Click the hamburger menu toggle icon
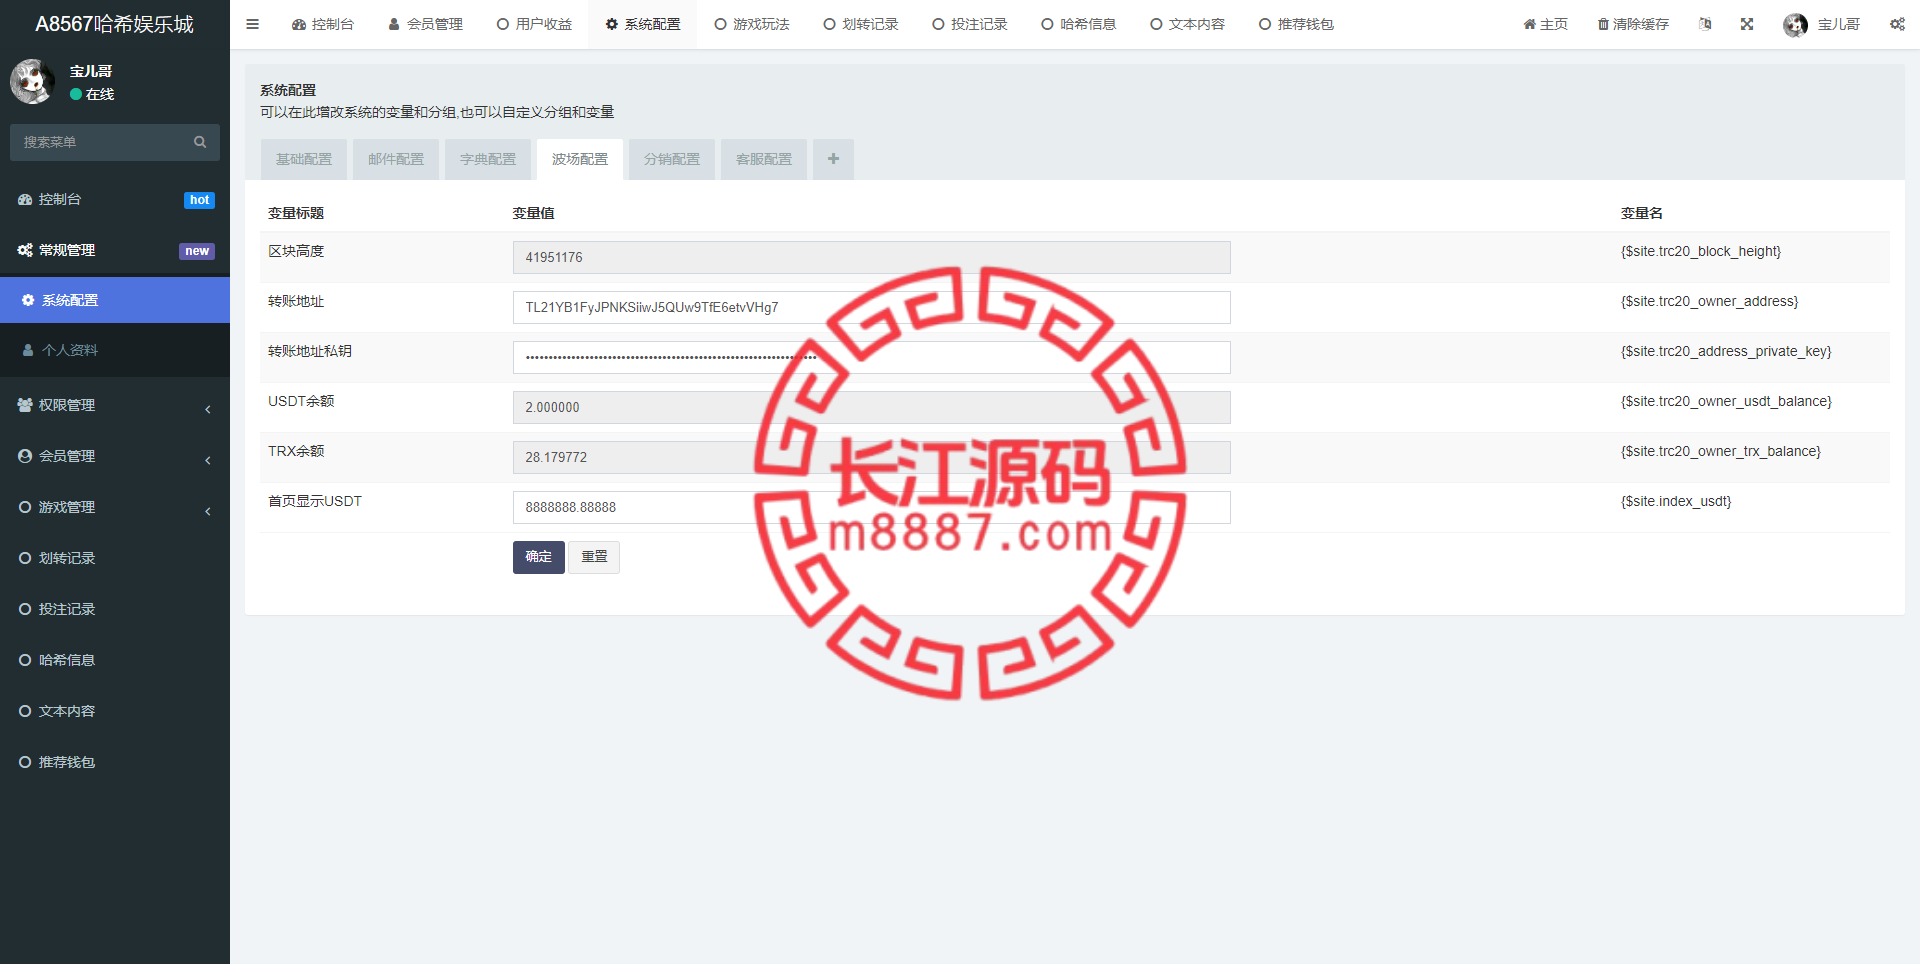 (252, 24)
